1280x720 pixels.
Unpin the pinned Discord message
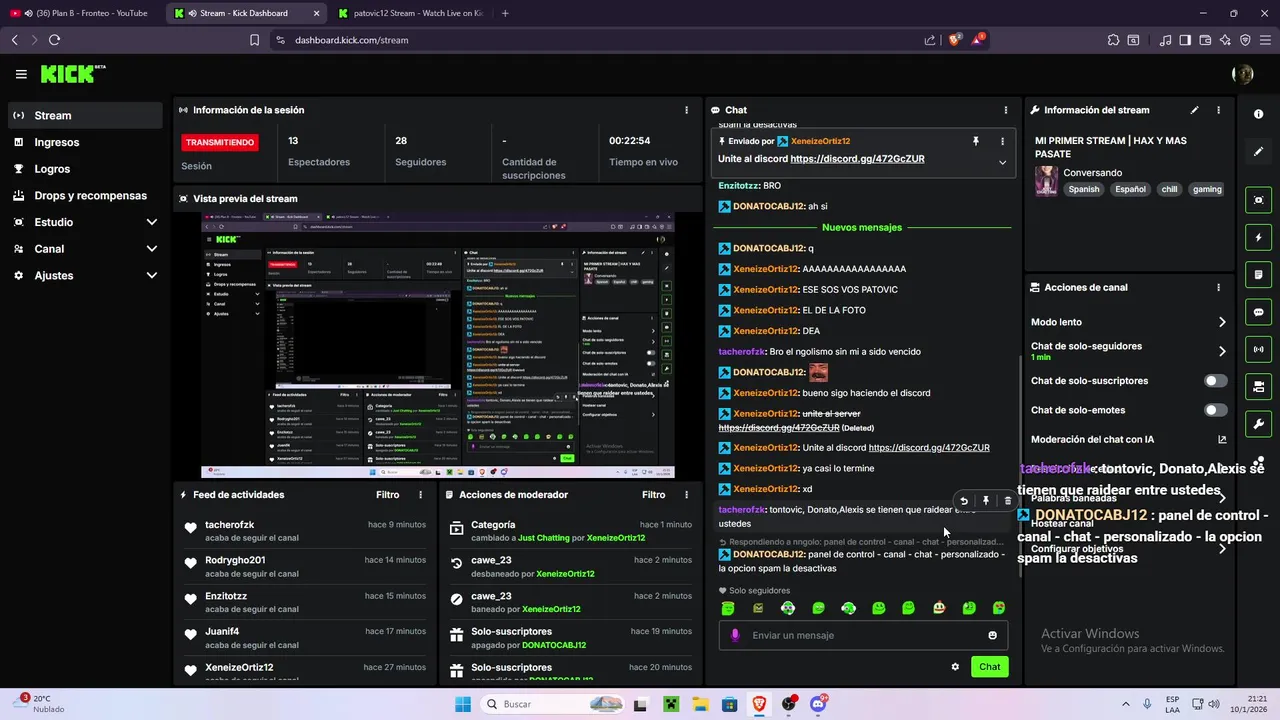point(975,142)
